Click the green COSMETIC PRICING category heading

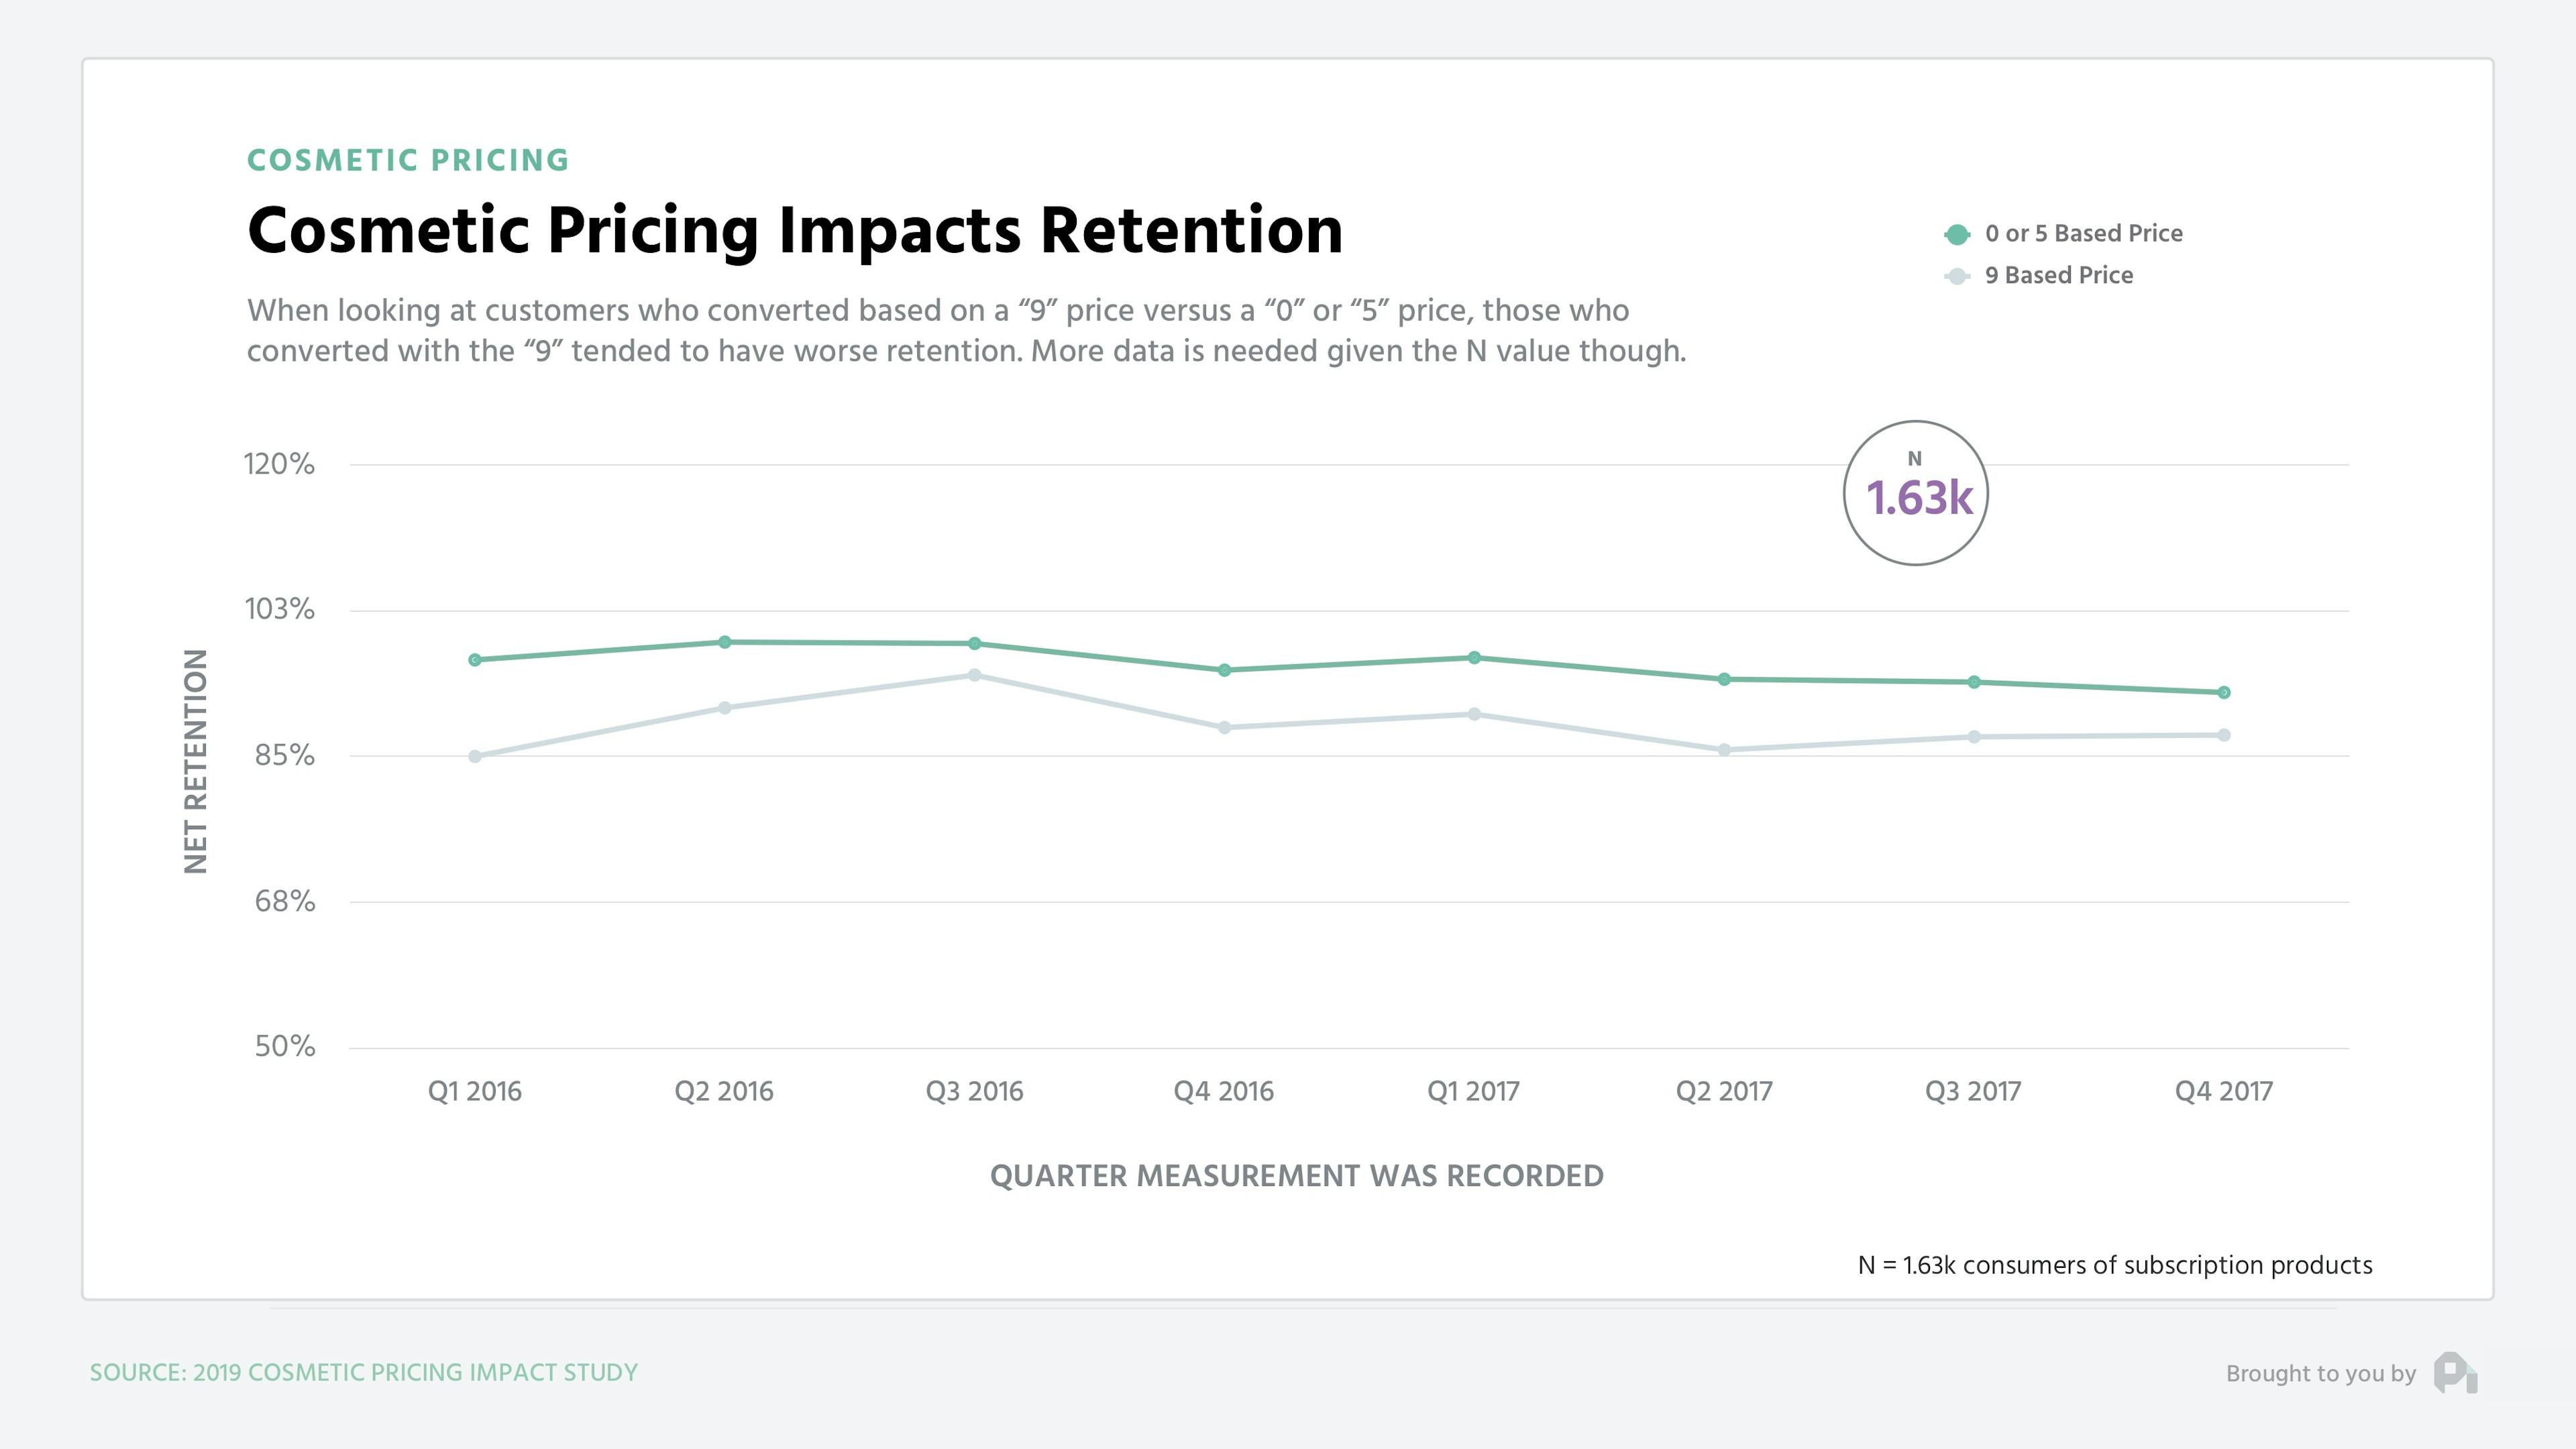tap(408, 160)
